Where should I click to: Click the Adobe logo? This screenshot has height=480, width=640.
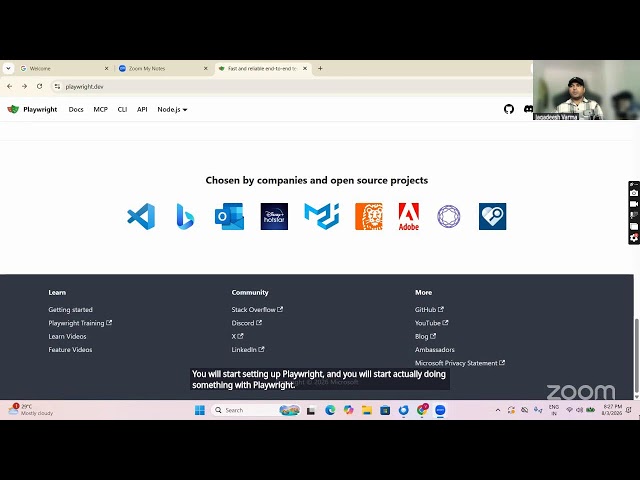coord(409,216)
